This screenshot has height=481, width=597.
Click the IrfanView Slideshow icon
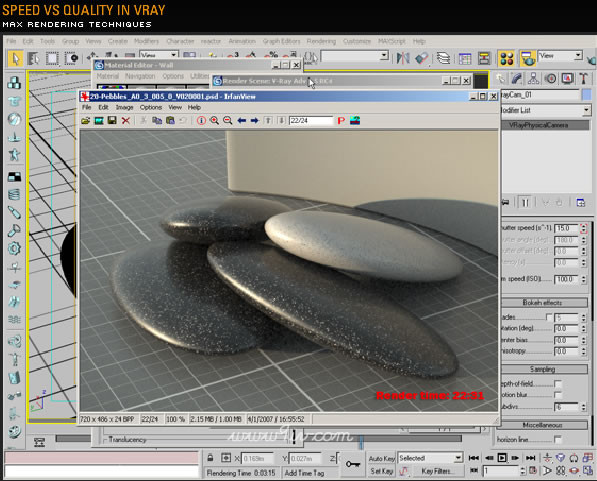(x=99, y=121)
